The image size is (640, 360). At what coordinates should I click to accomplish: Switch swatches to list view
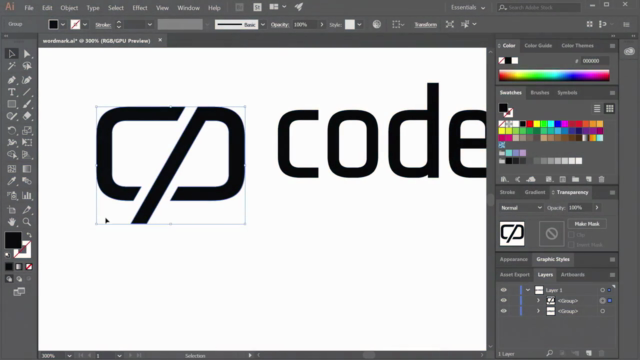click(x=597, y=109)
